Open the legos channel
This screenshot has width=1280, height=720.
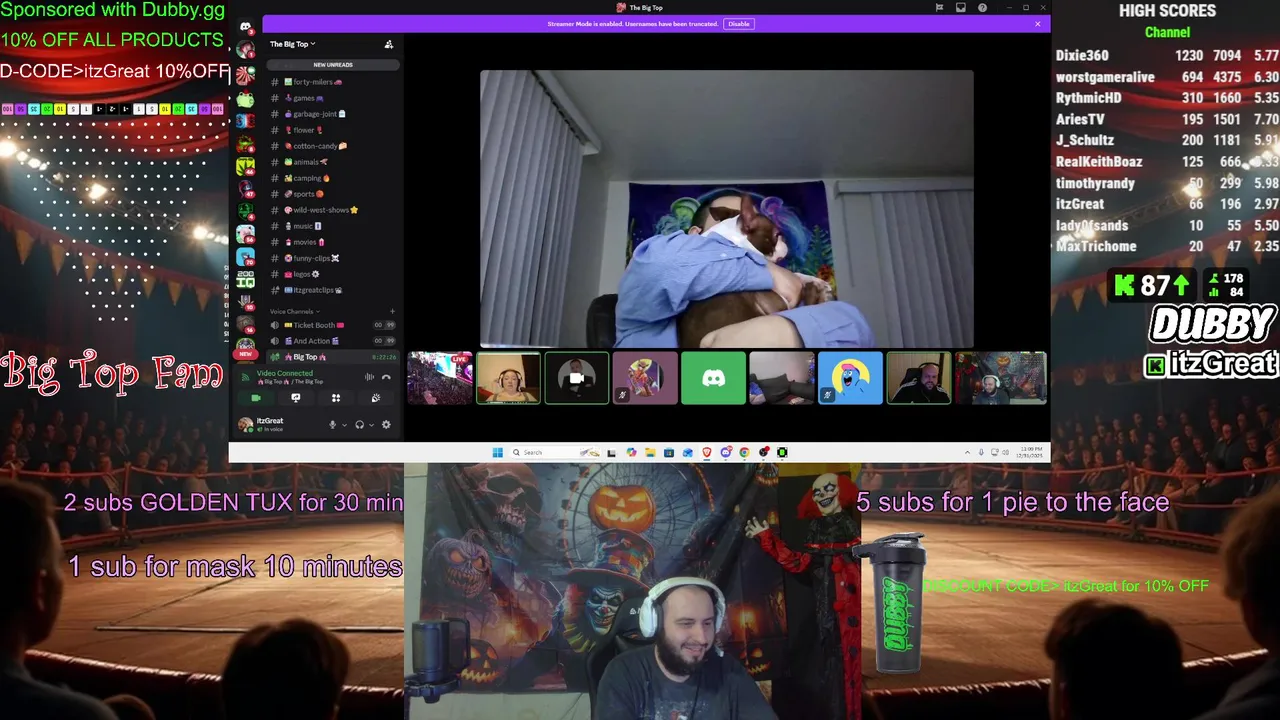(334, 274)
